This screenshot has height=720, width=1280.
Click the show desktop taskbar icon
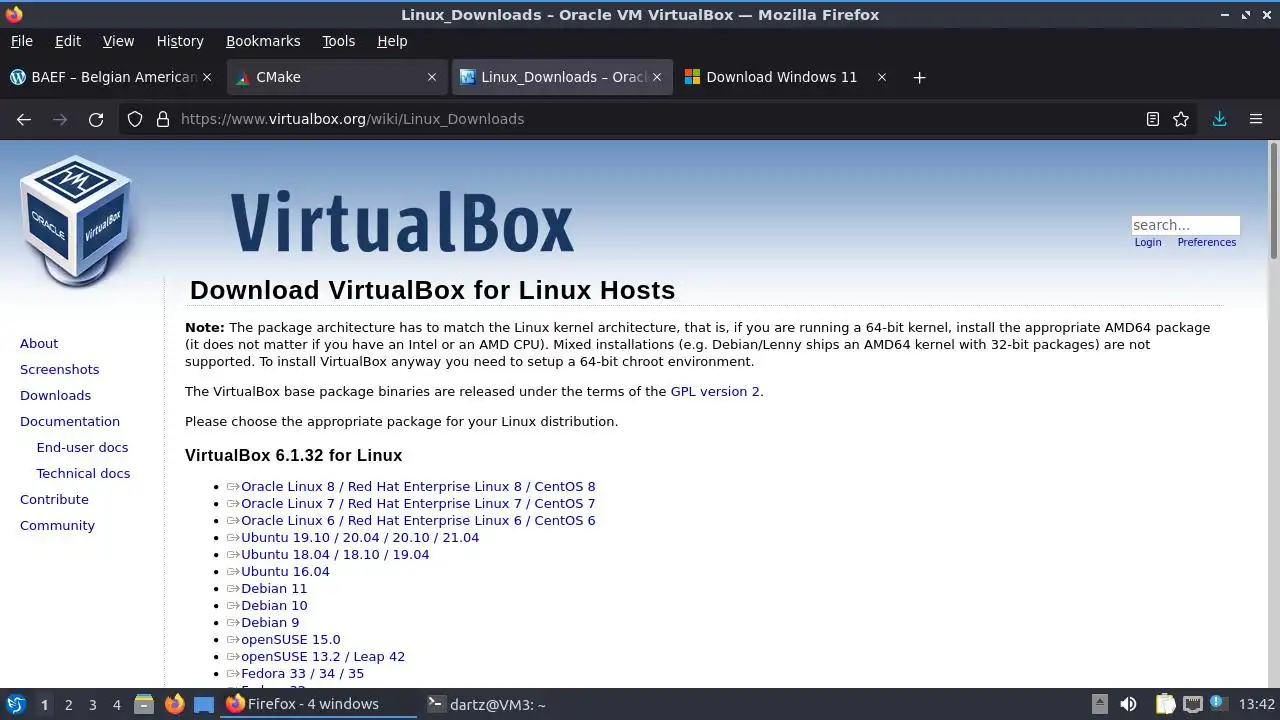pos(204,704)
